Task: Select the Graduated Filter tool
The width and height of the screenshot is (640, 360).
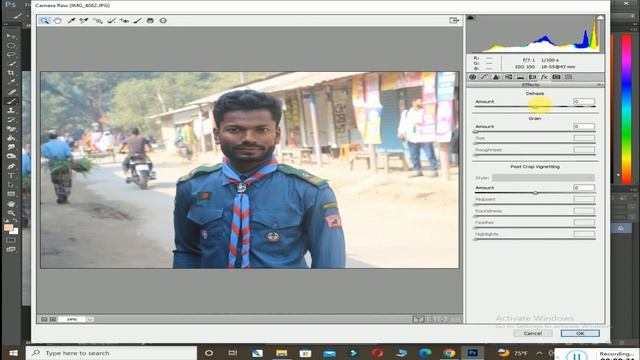Action: [150, 20]
